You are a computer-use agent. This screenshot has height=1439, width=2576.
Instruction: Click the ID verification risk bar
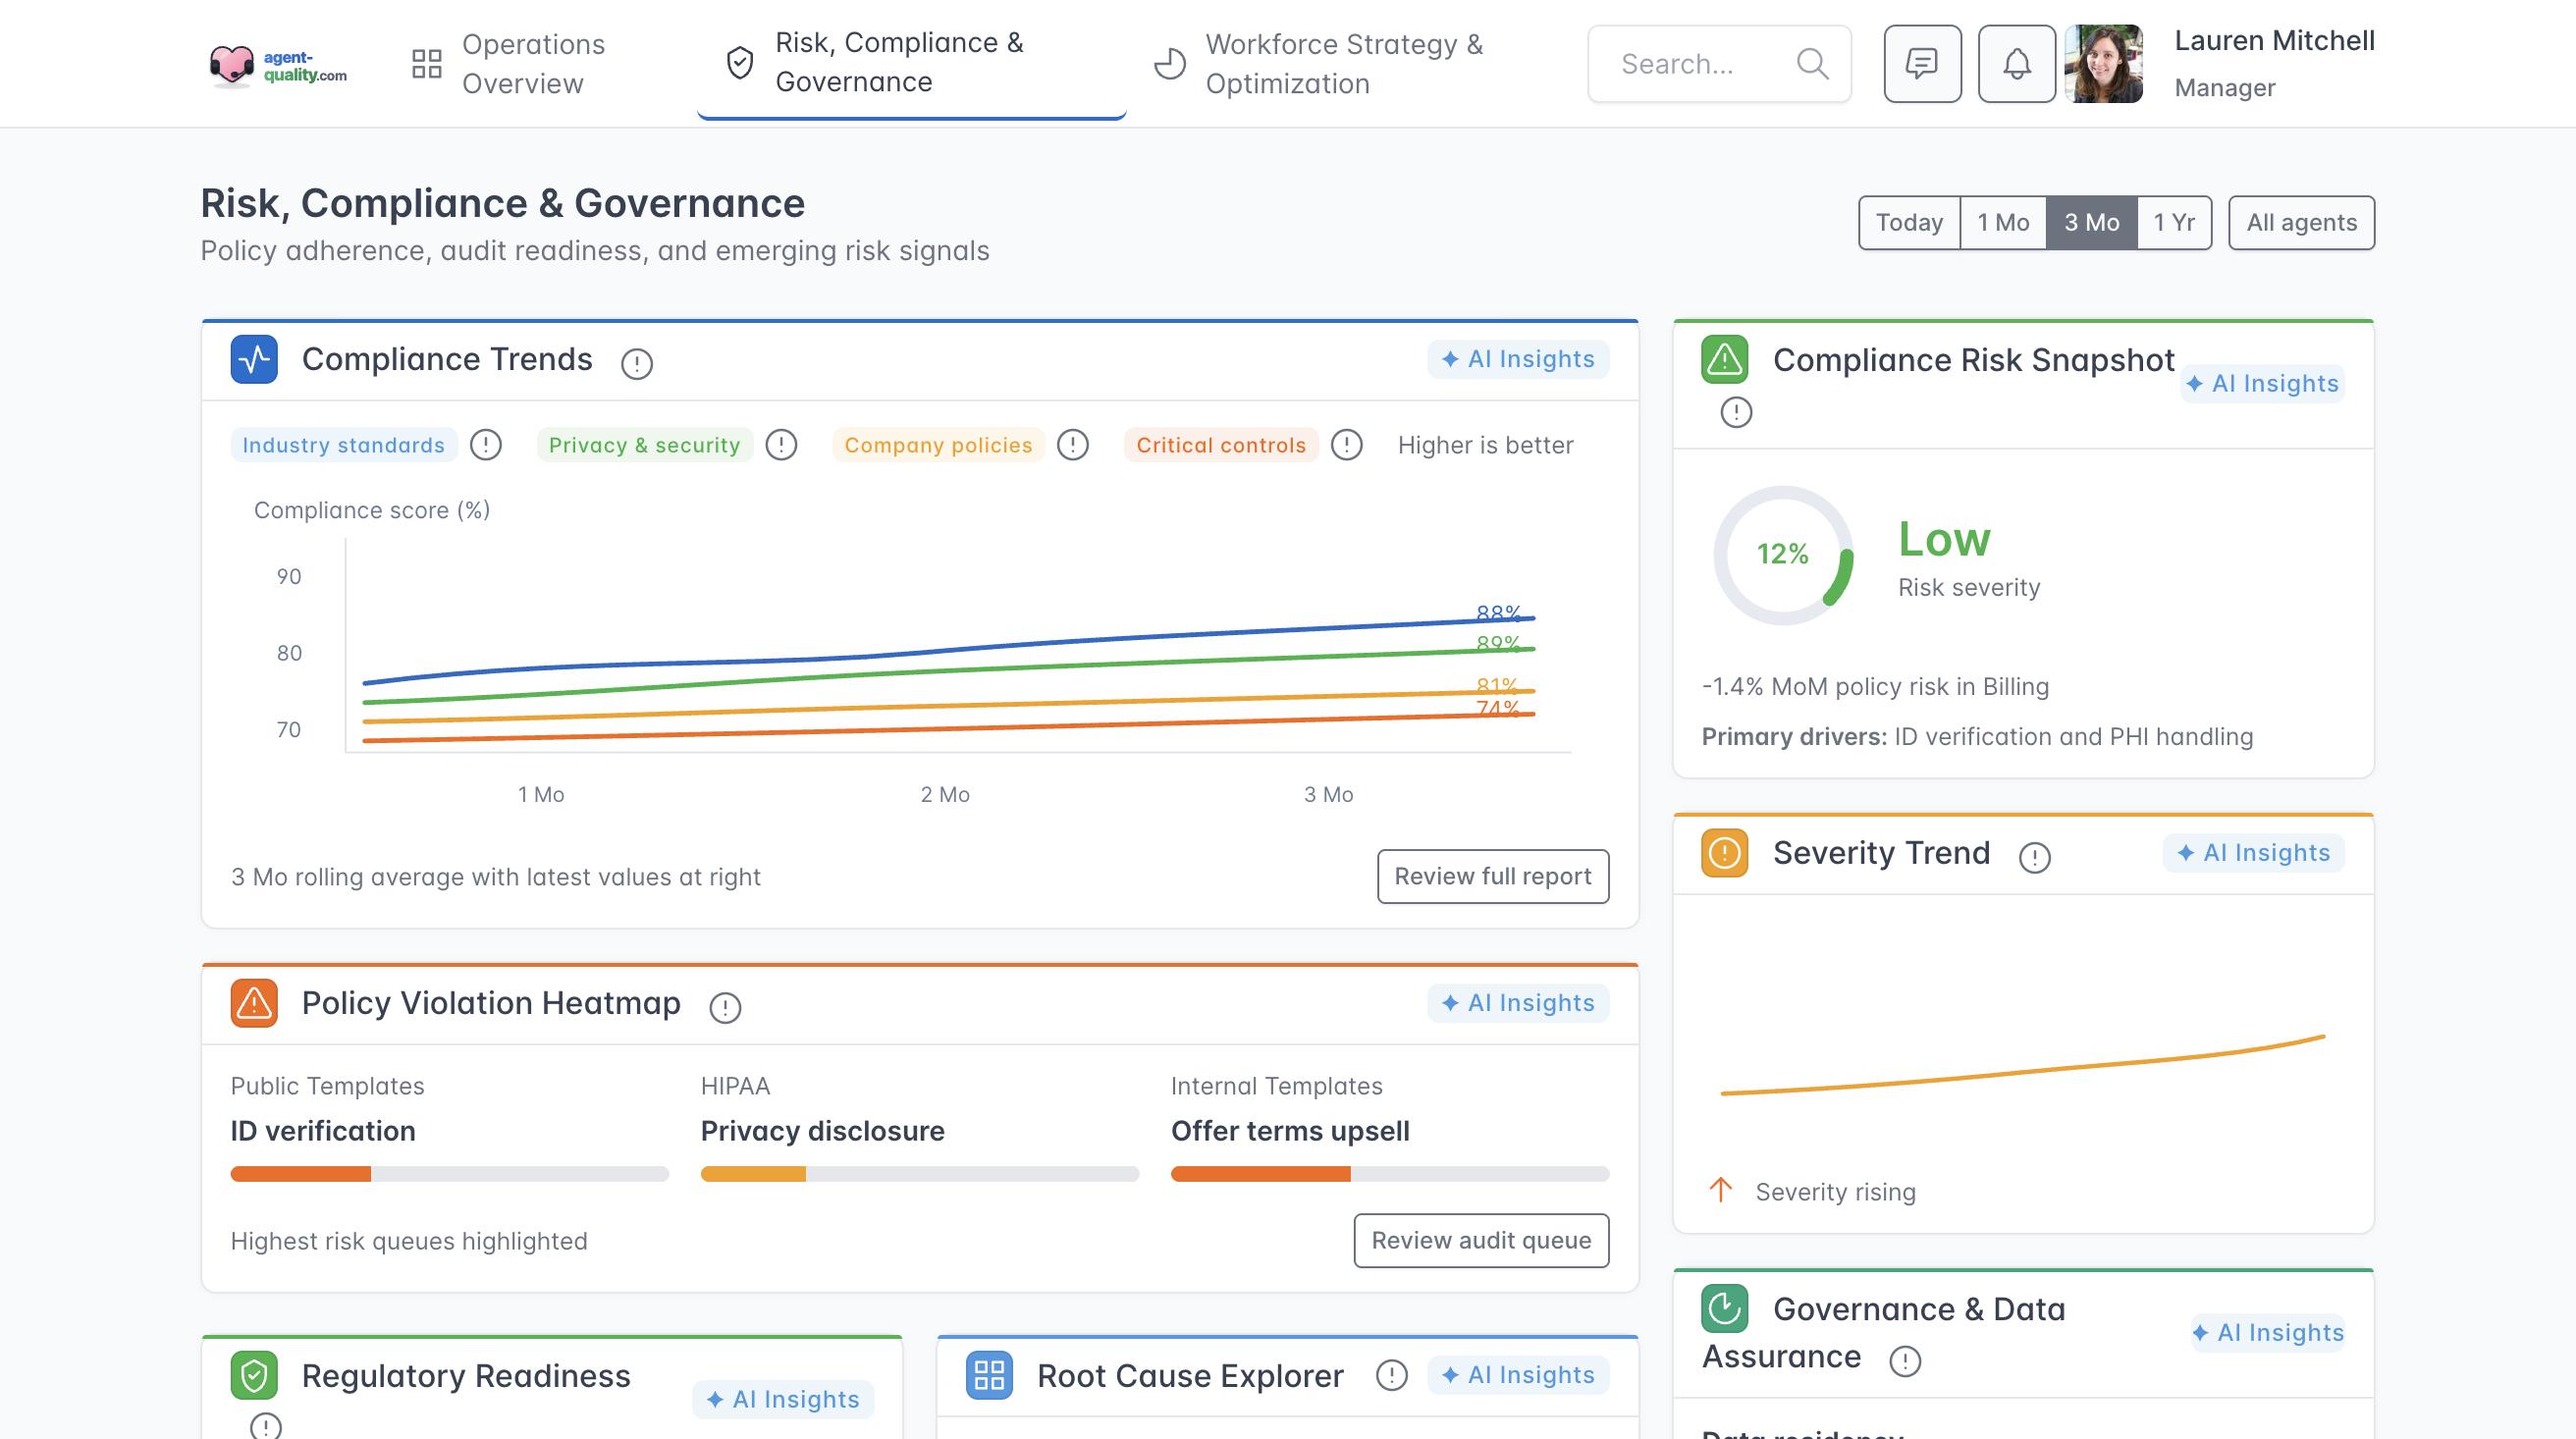pyautogui.click(x=448, y=1174)
